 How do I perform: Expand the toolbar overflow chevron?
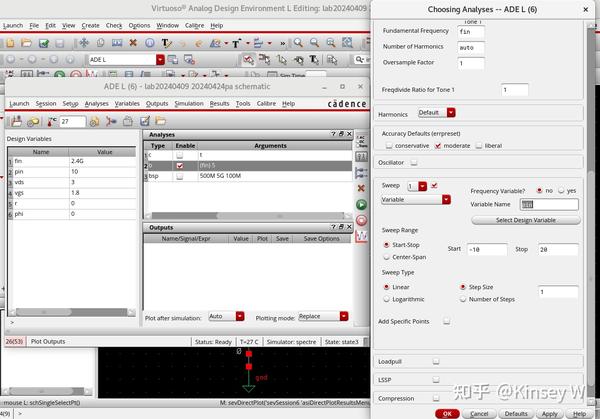point(282,44)
